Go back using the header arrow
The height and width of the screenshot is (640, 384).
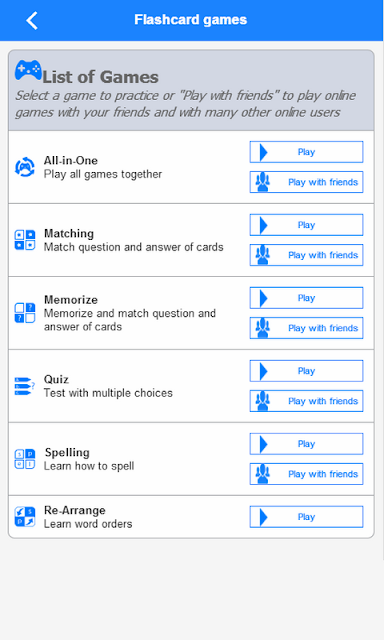pyautogui.click(x=32, y=20)
